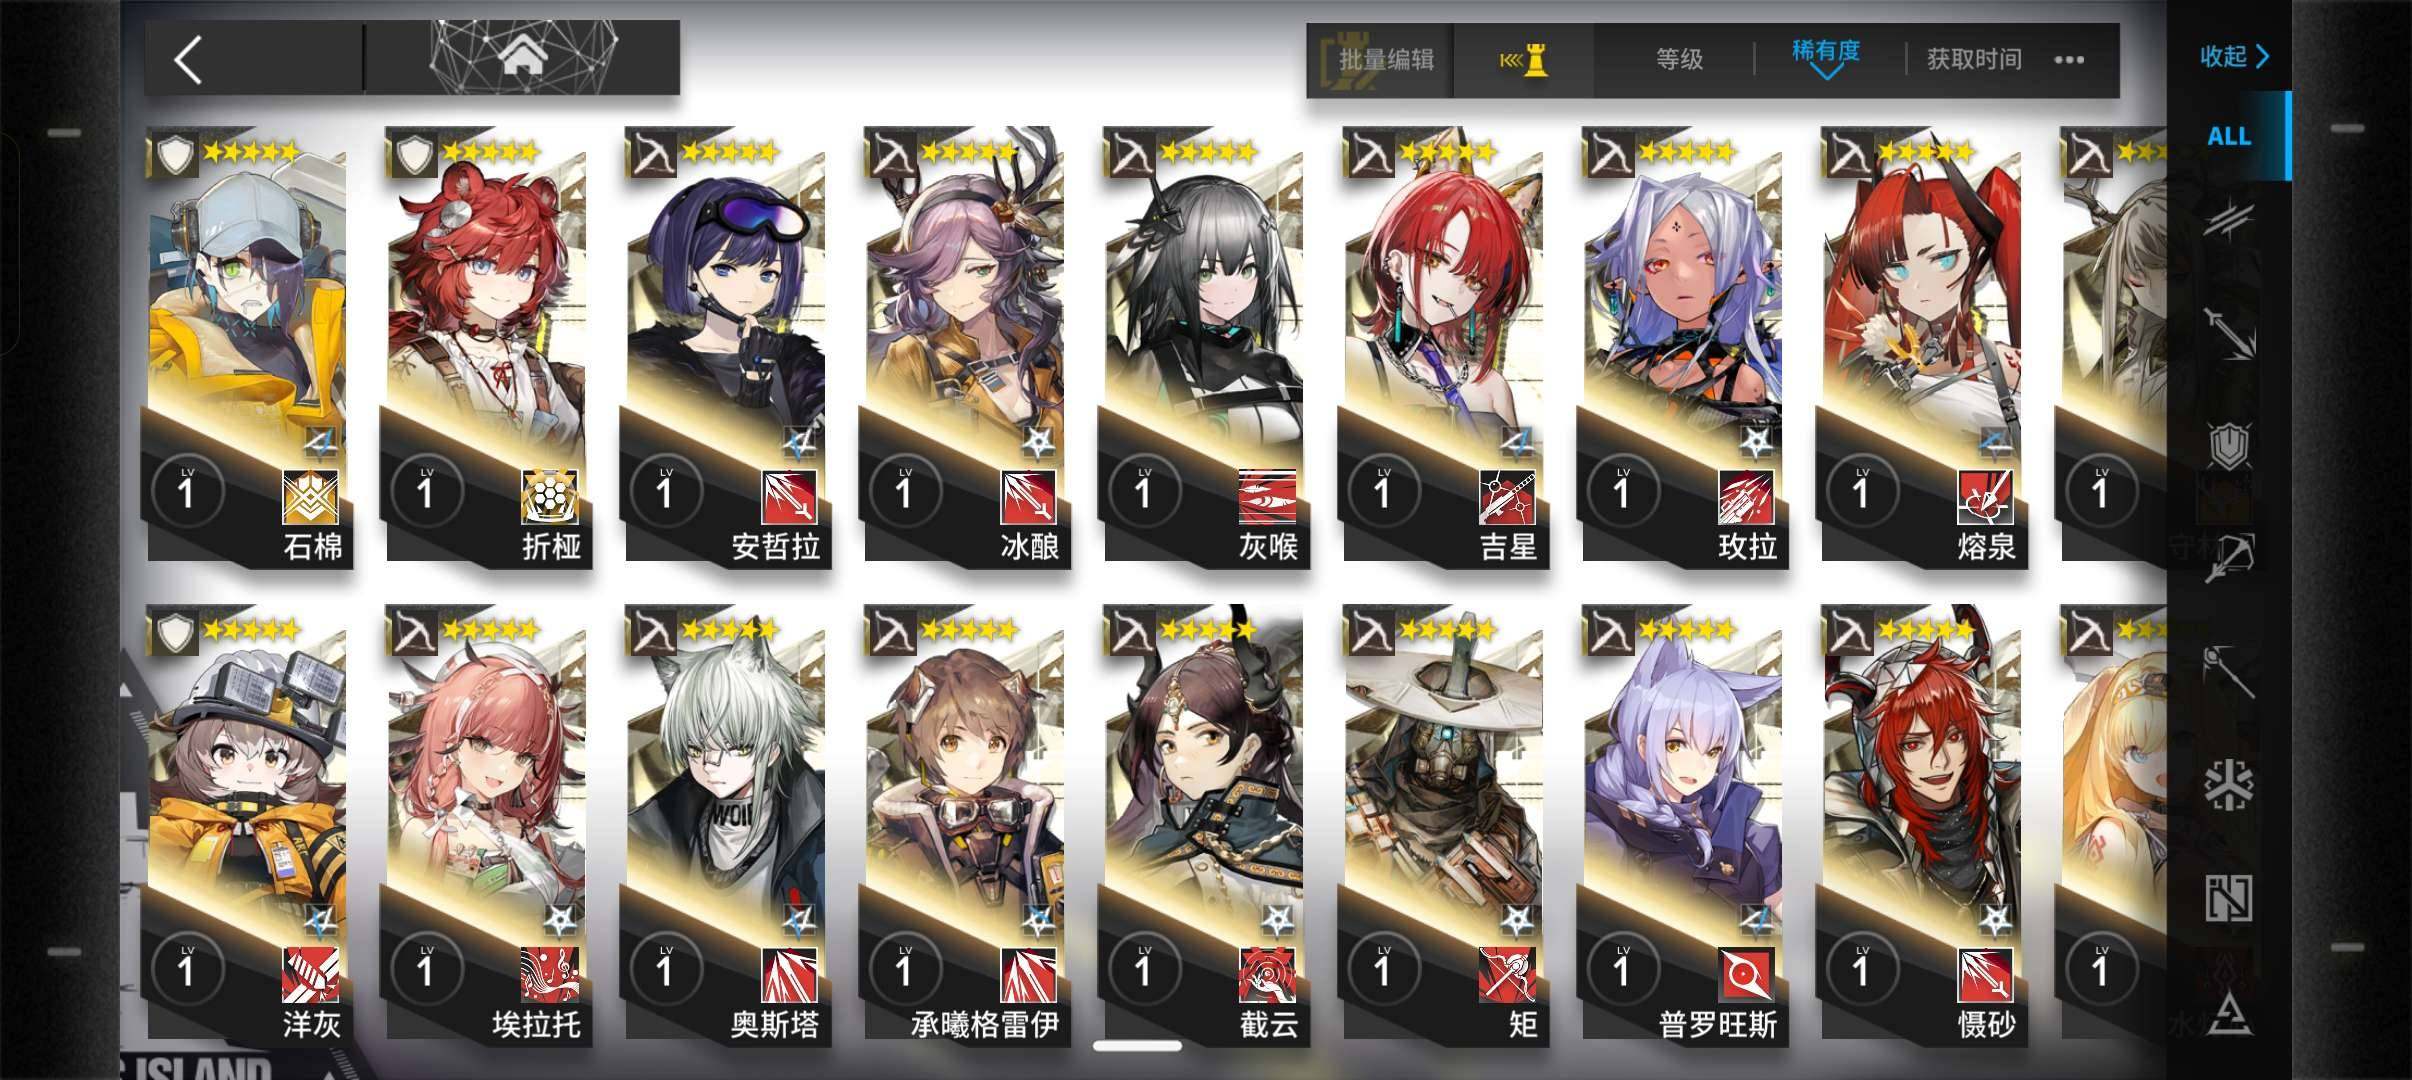Filter operators by Specialist triangle icon
This screenshot has height=1080, width=2412.
(2229, 1014)
